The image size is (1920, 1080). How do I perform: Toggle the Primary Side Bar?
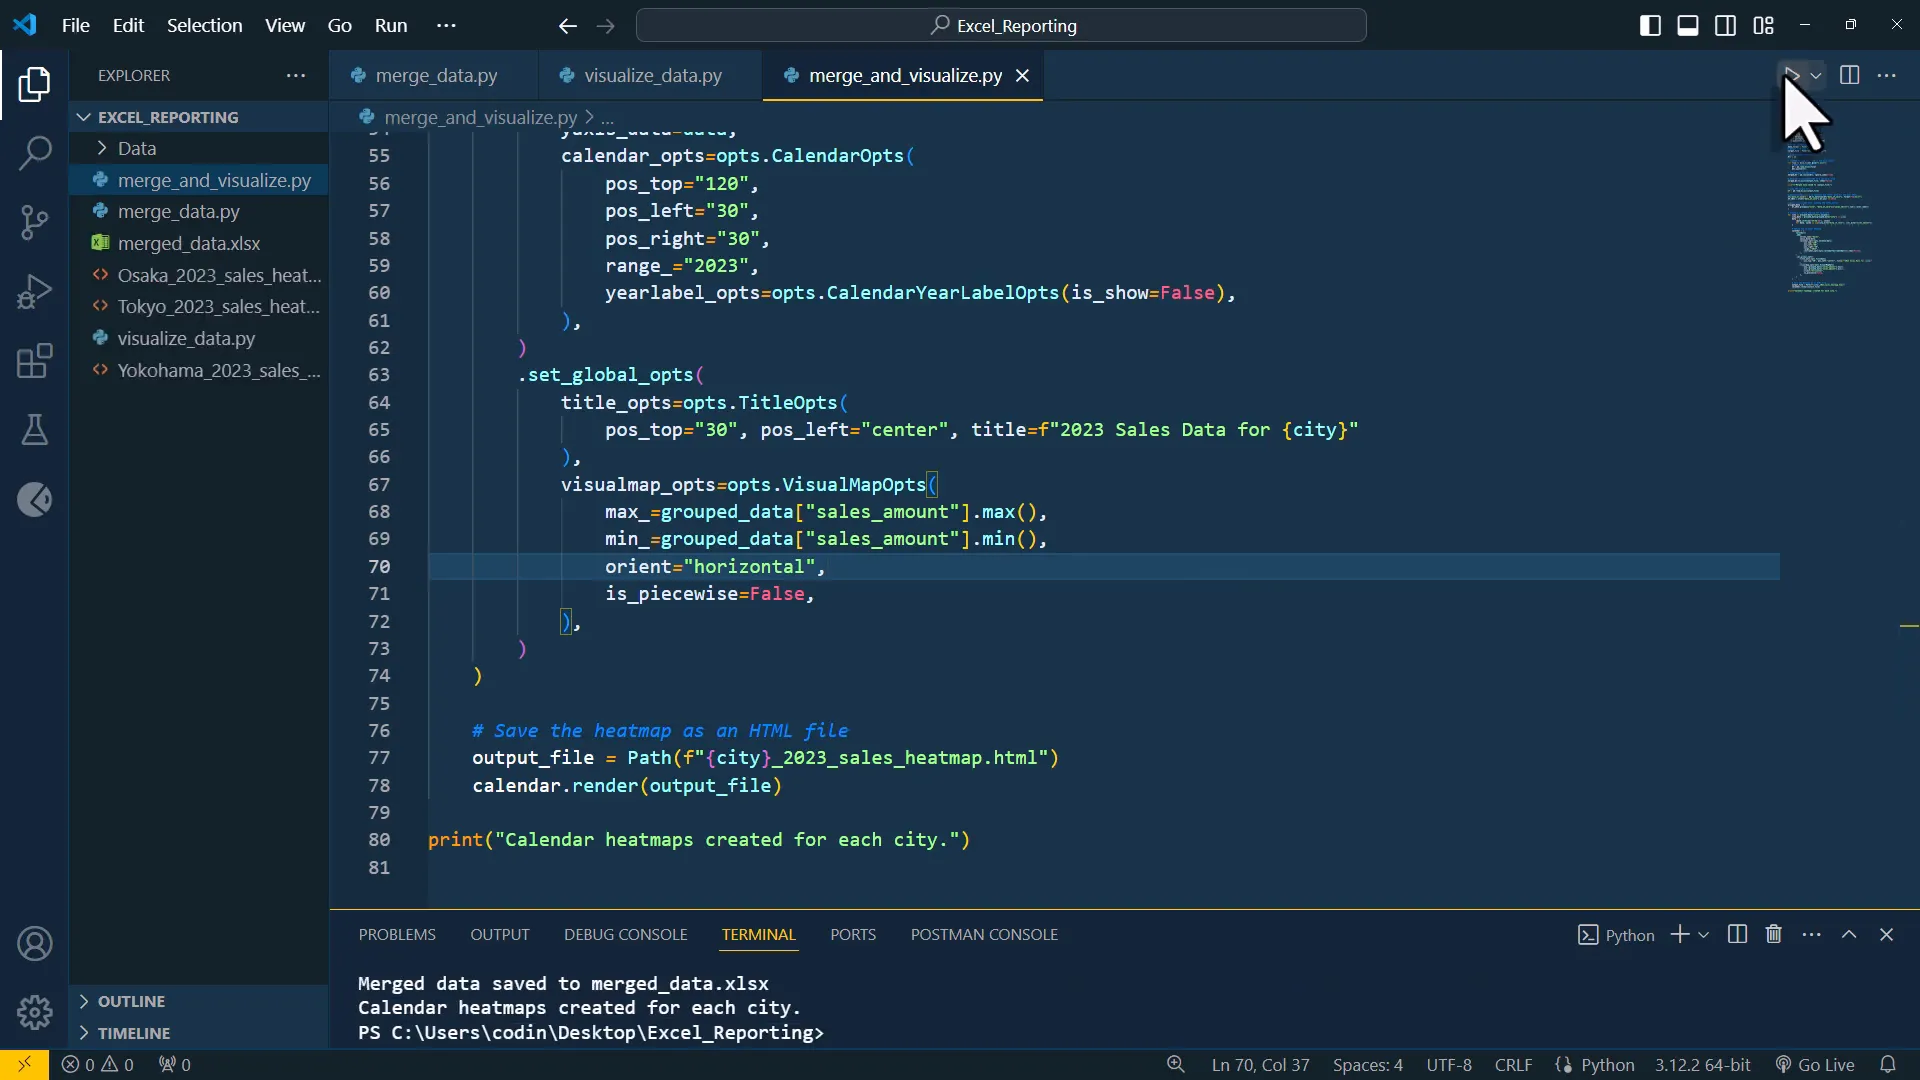coord(1650,25)
